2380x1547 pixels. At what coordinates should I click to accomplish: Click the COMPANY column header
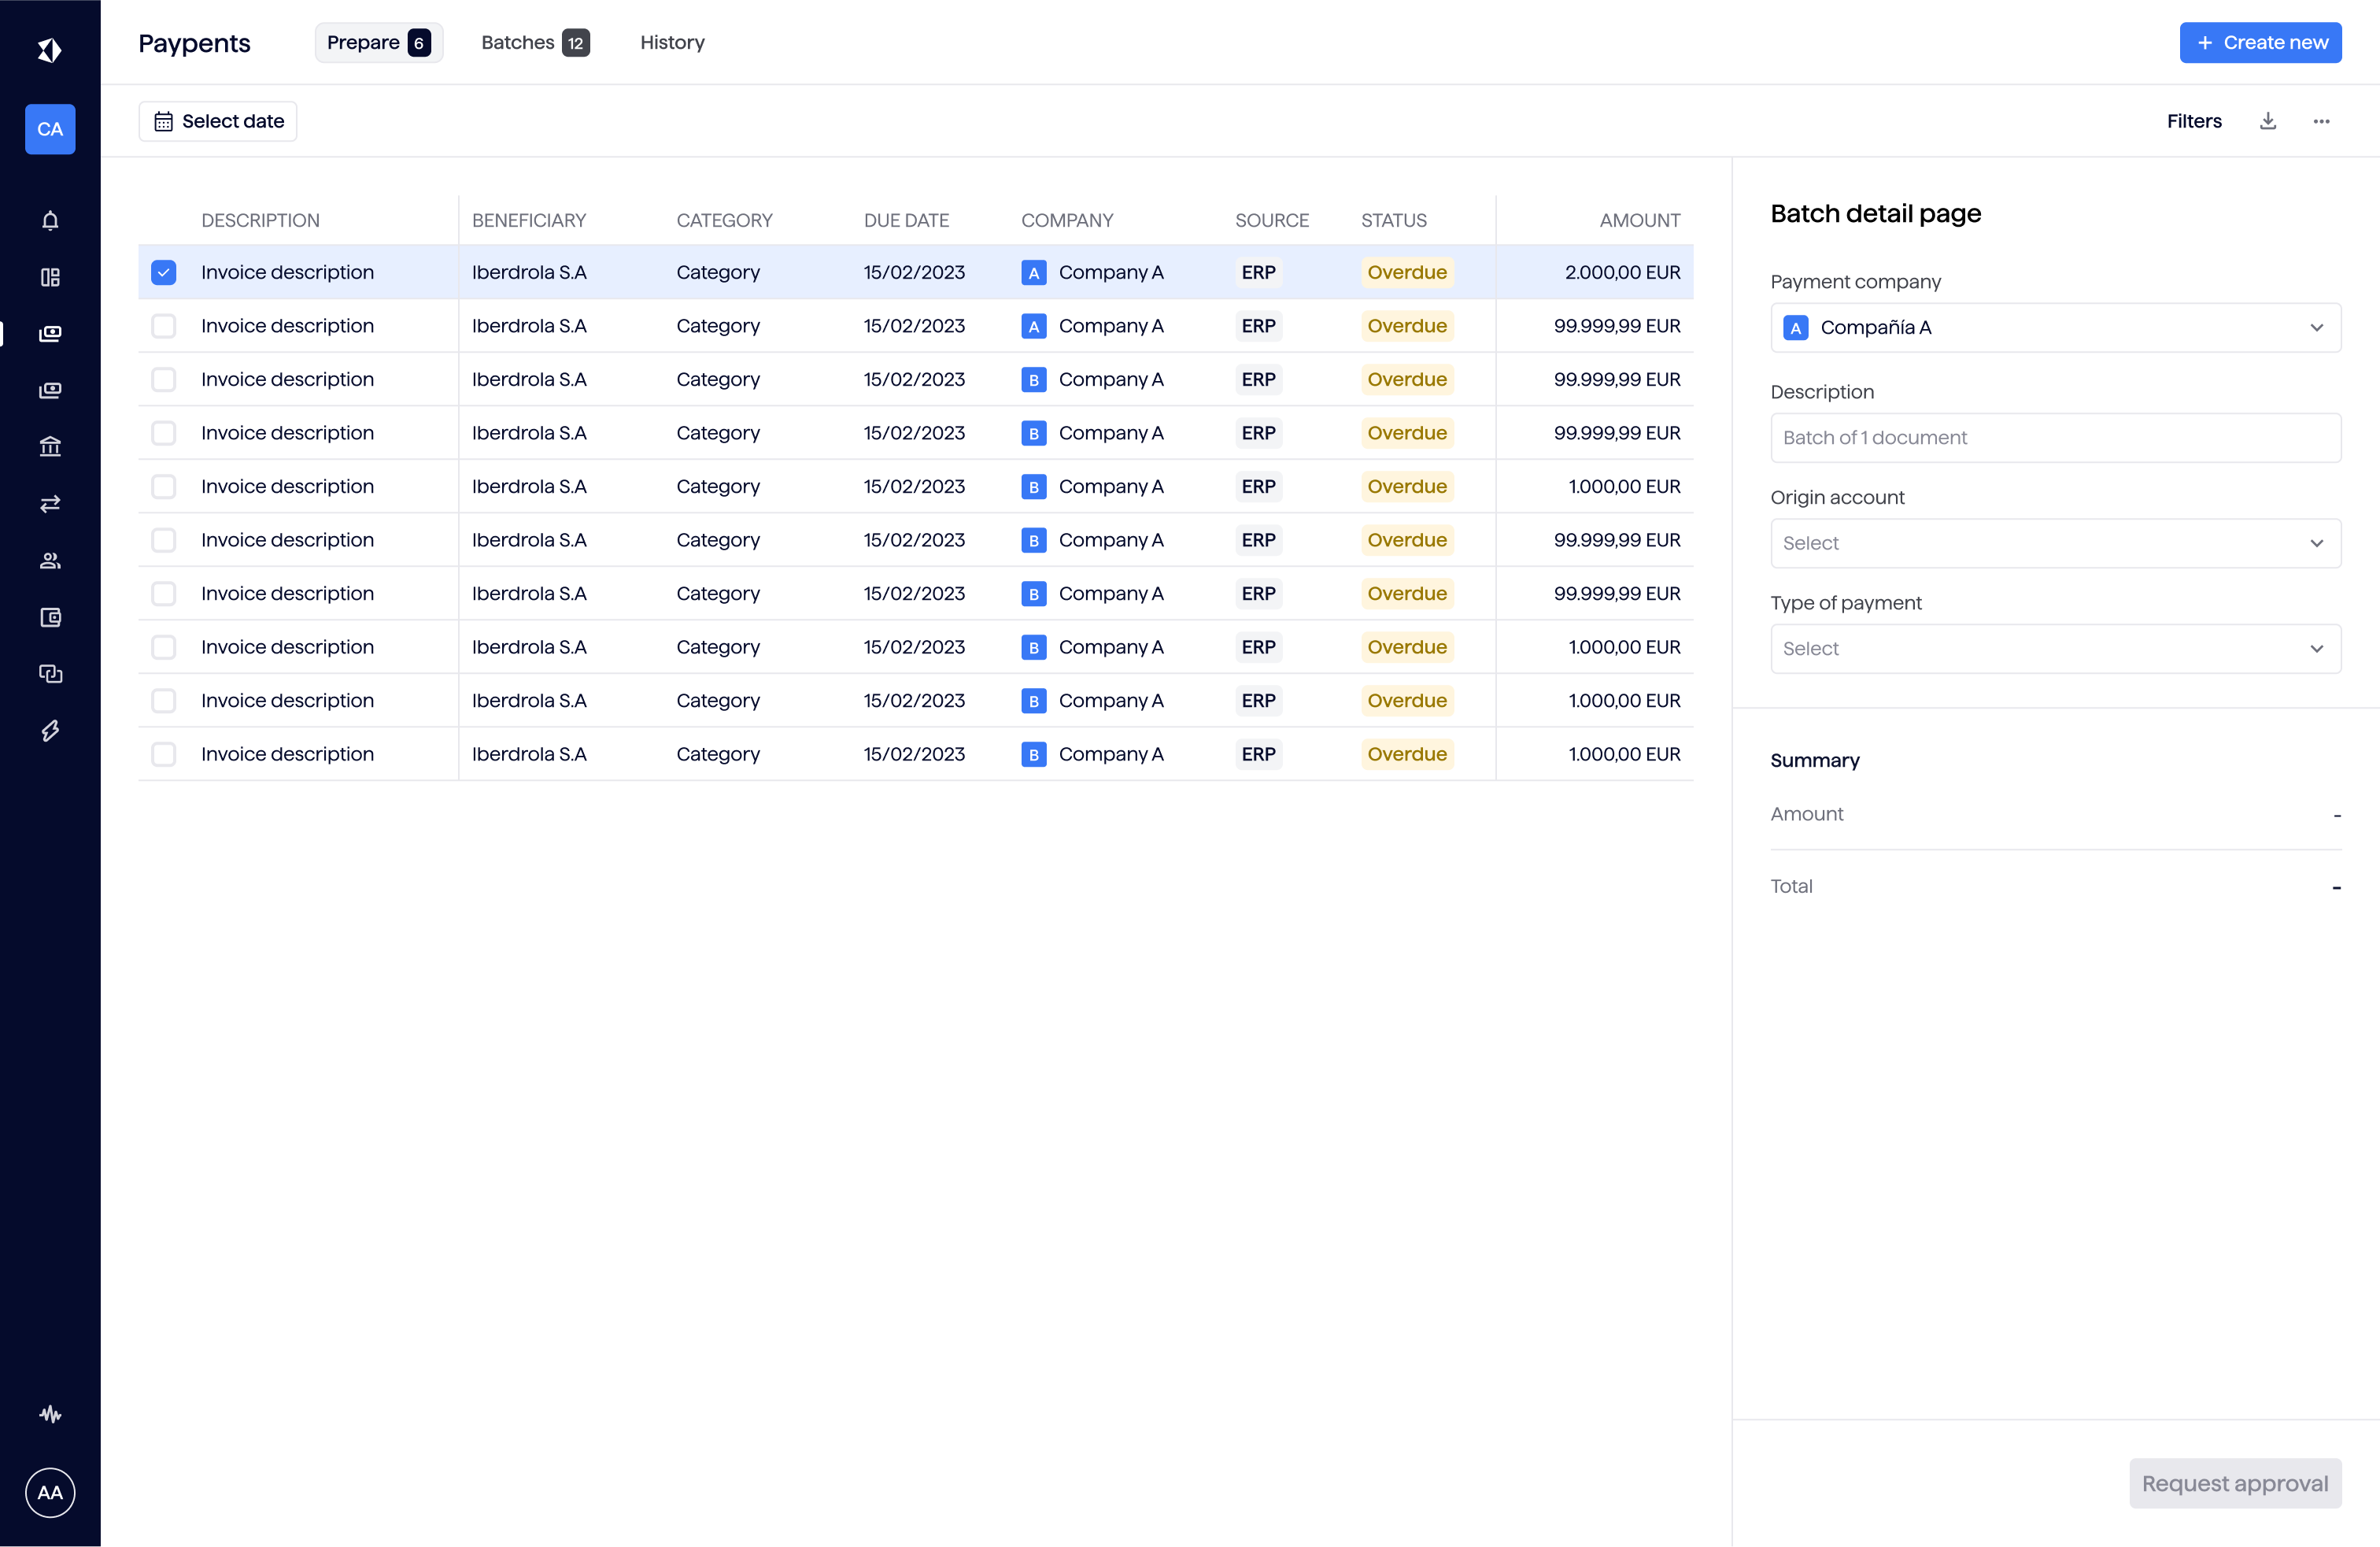point(1066,220)
